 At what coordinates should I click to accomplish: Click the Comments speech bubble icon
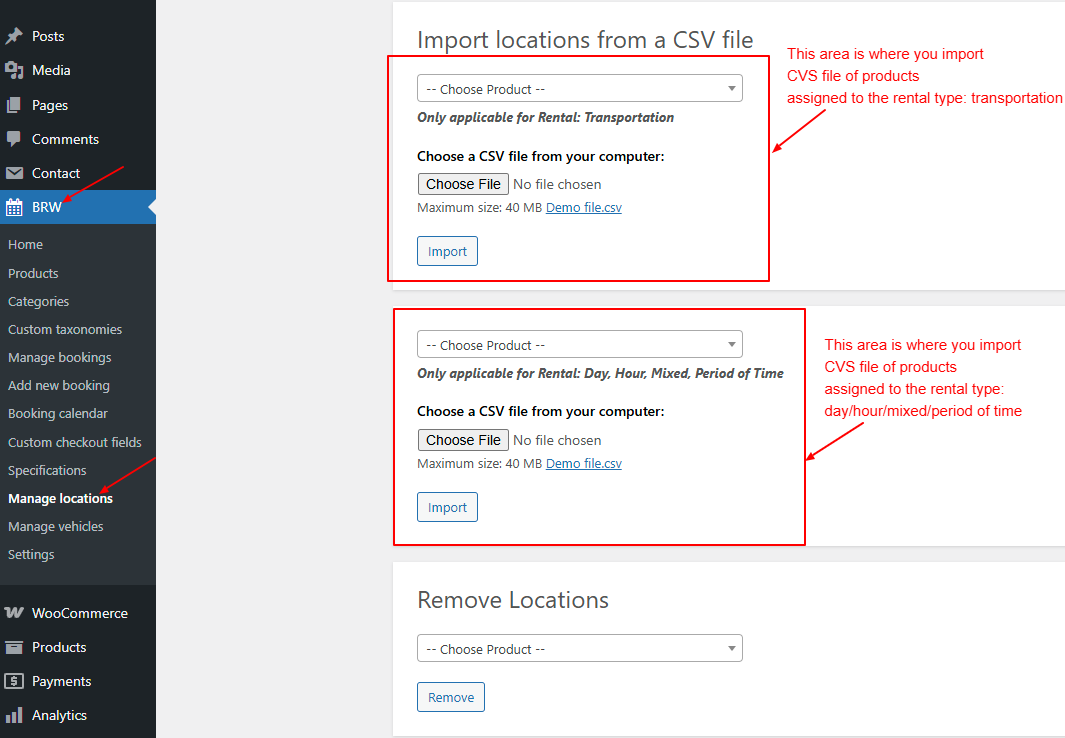click(x=14, y=139)
